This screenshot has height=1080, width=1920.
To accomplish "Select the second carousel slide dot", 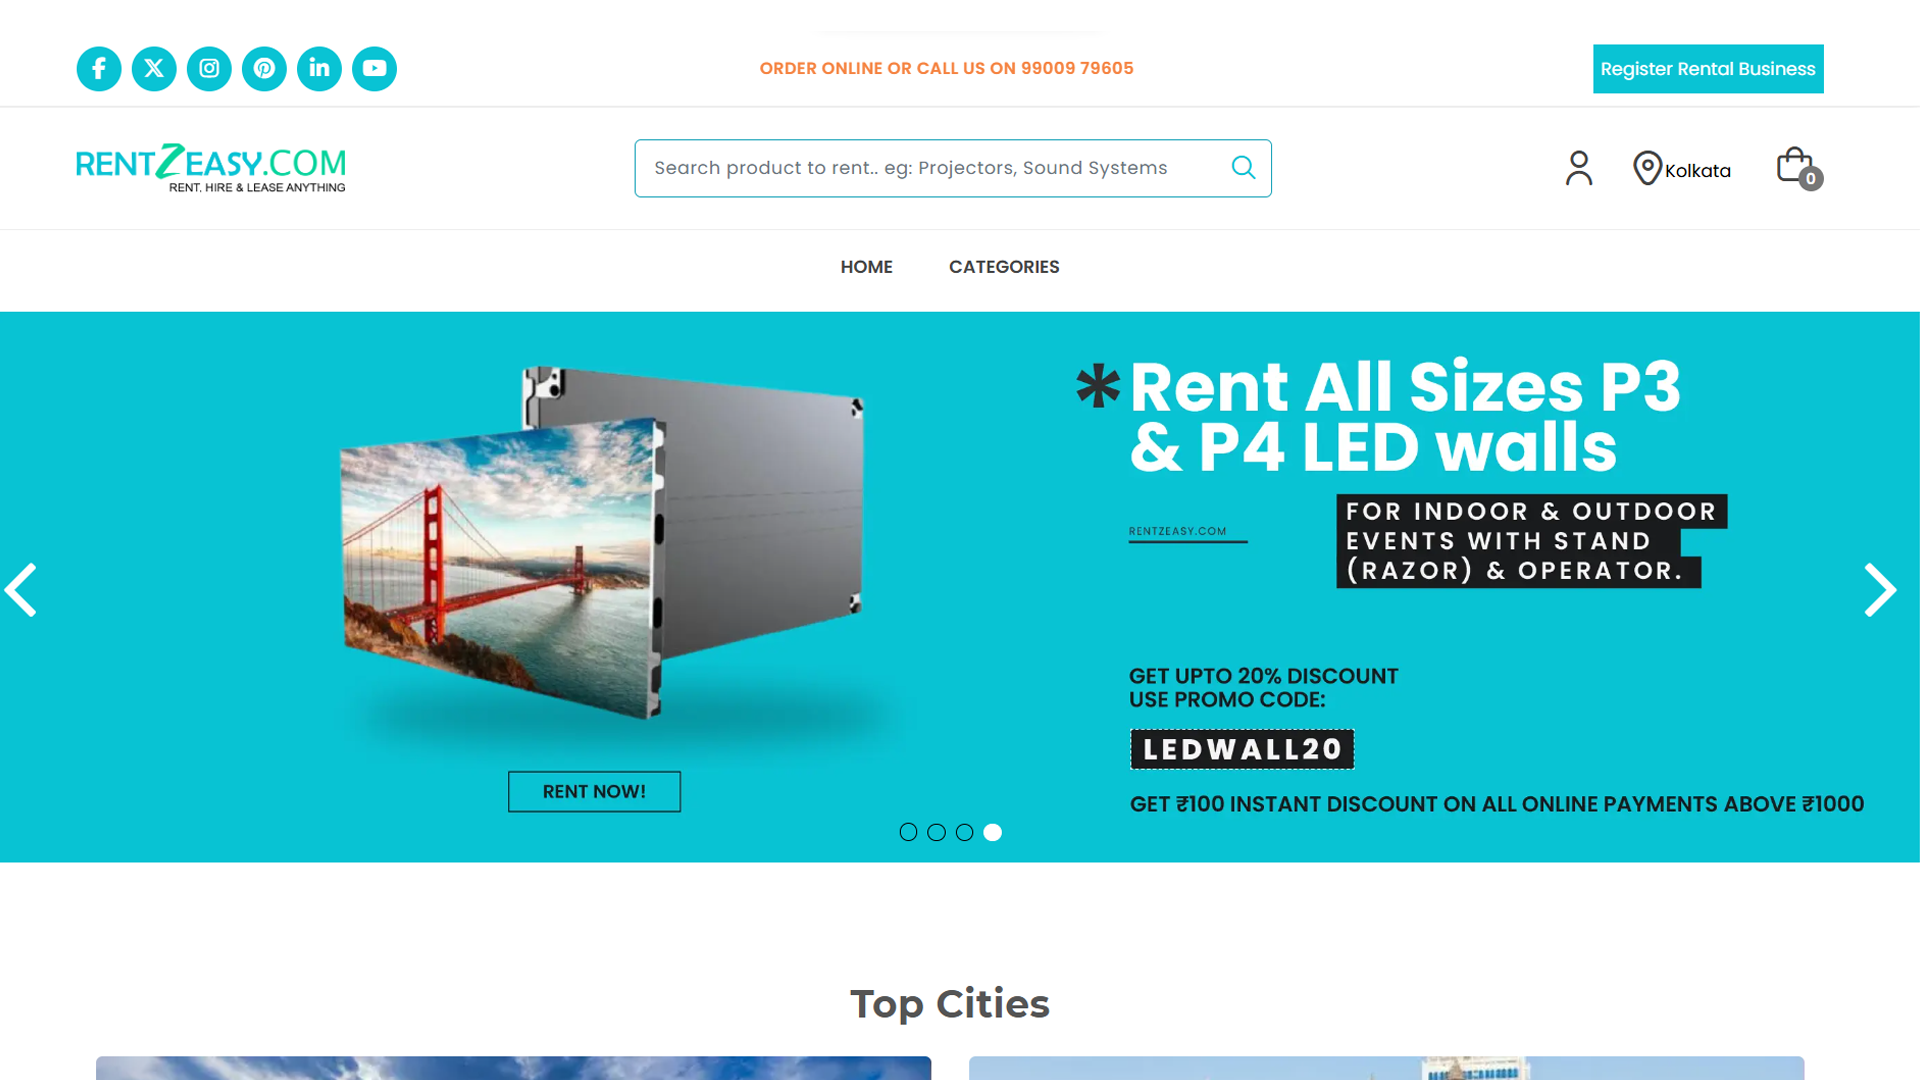I will click(936, 832).
